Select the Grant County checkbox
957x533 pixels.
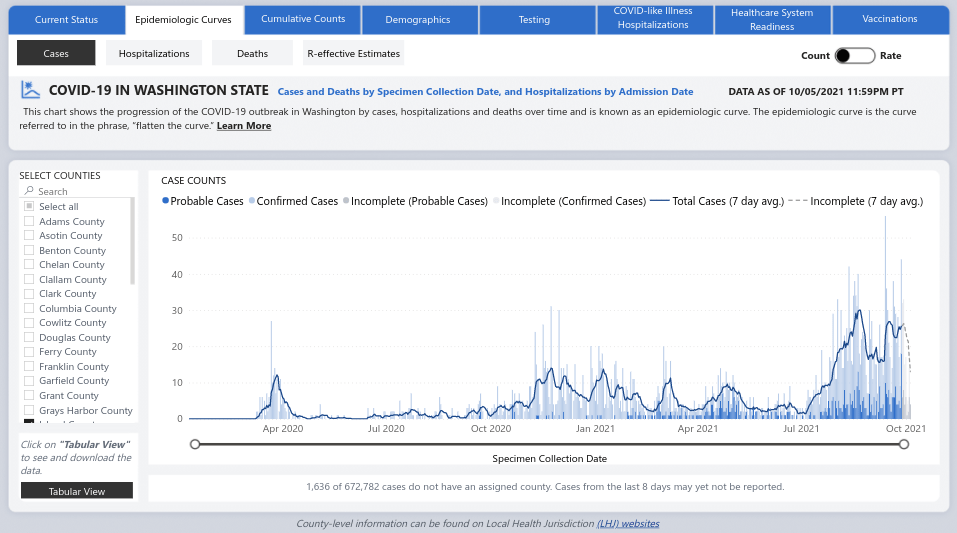tap(29, 396)
